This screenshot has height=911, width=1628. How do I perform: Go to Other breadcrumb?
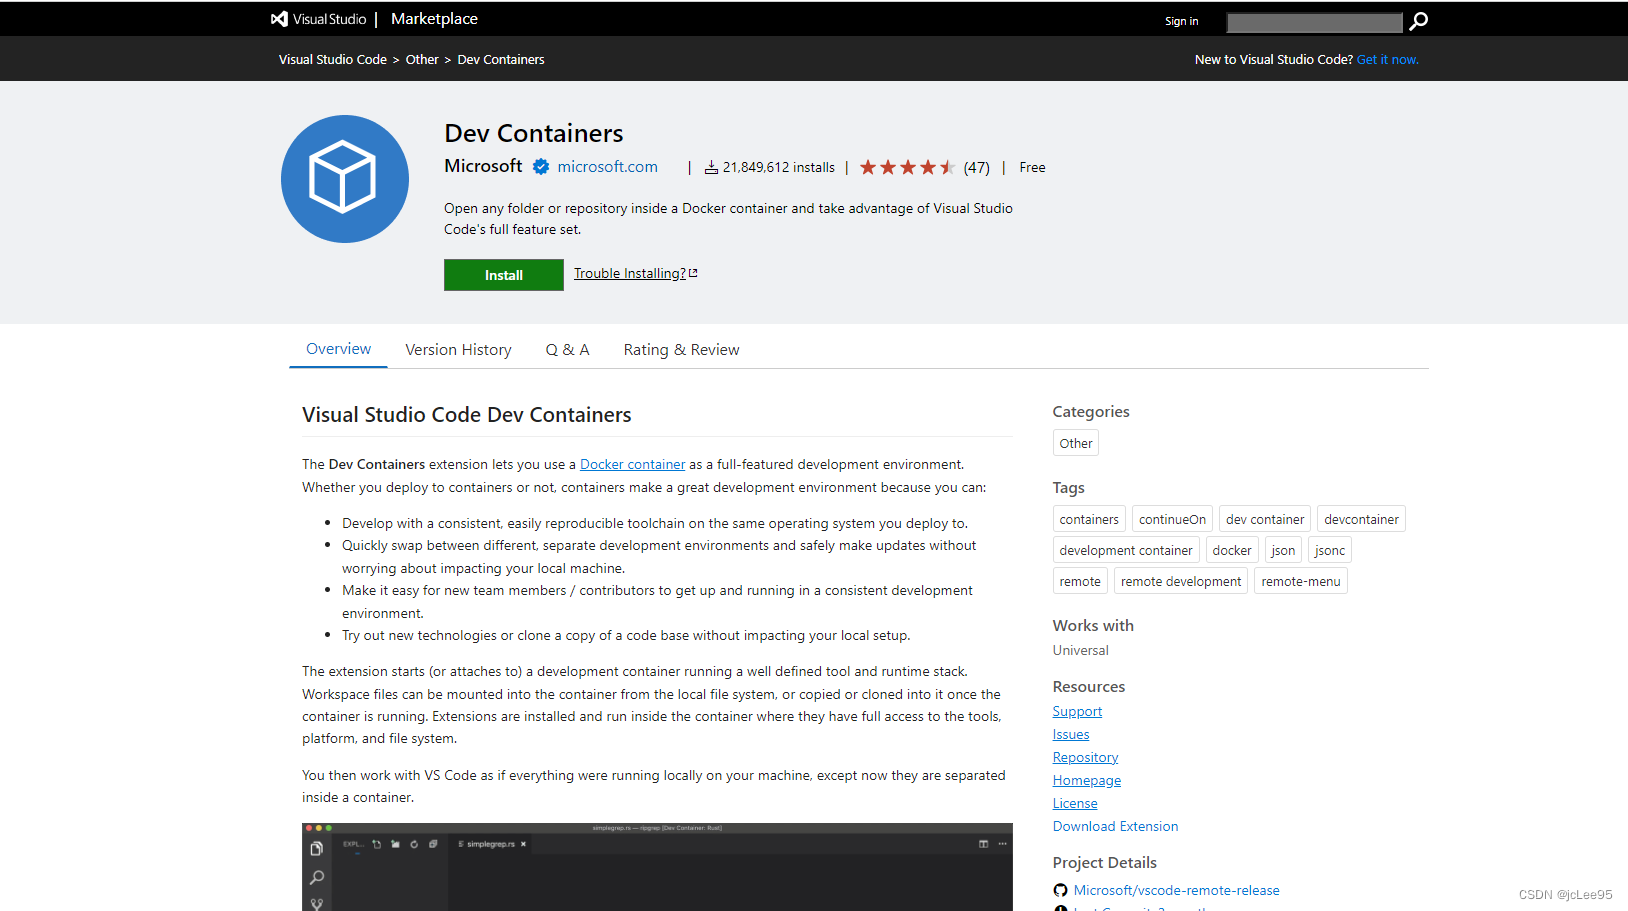pyautogui.click(x=422, y=60)
